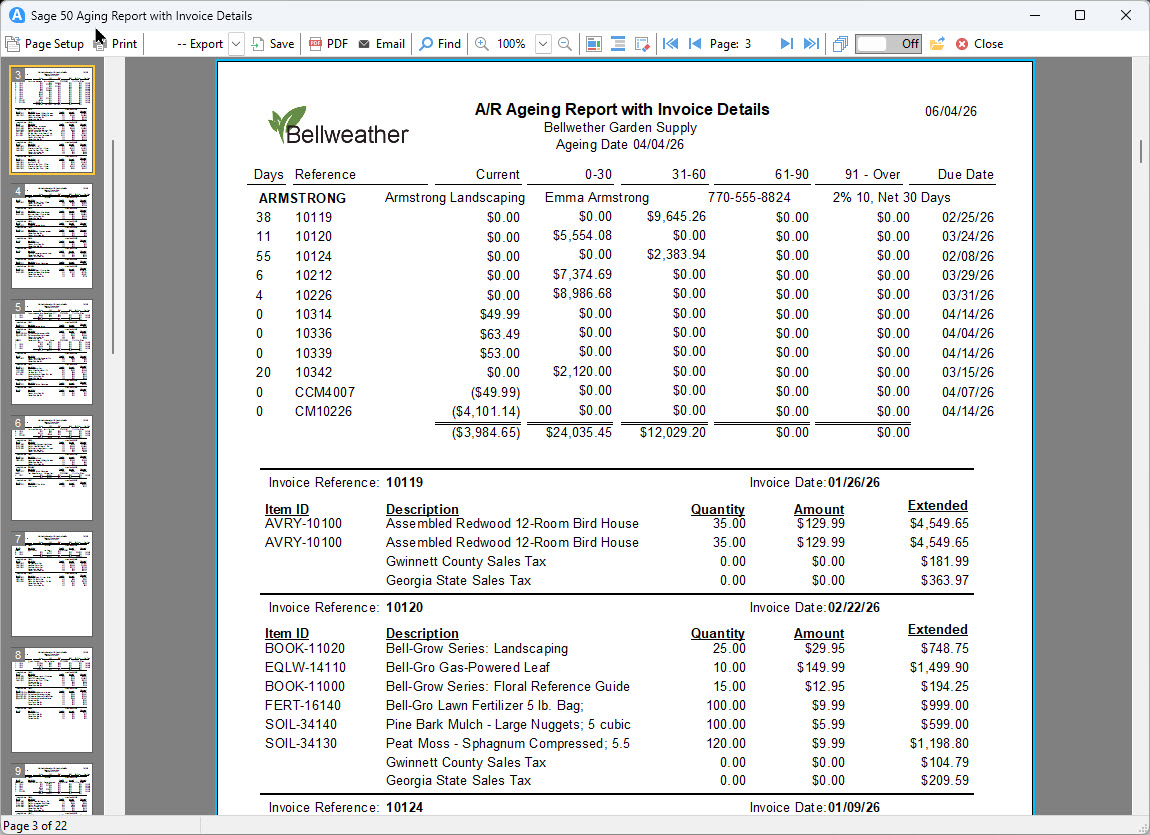Screen dimensions: 1150x835
Task: Open Page Setup
Action: pyautogui.click(x=45, y=44)
